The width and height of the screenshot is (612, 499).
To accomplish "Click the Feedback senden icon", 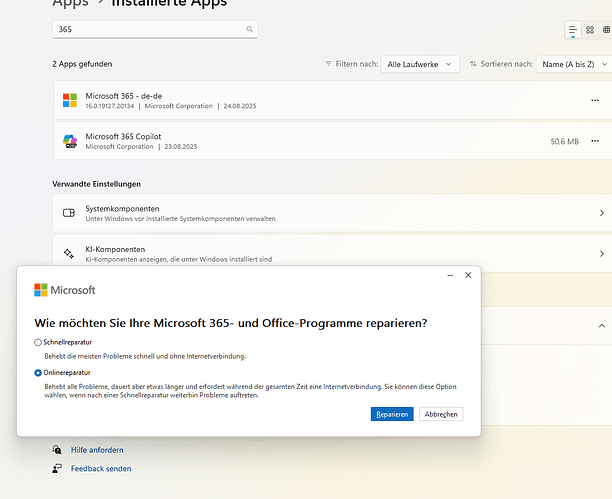I will pos(58,468).
